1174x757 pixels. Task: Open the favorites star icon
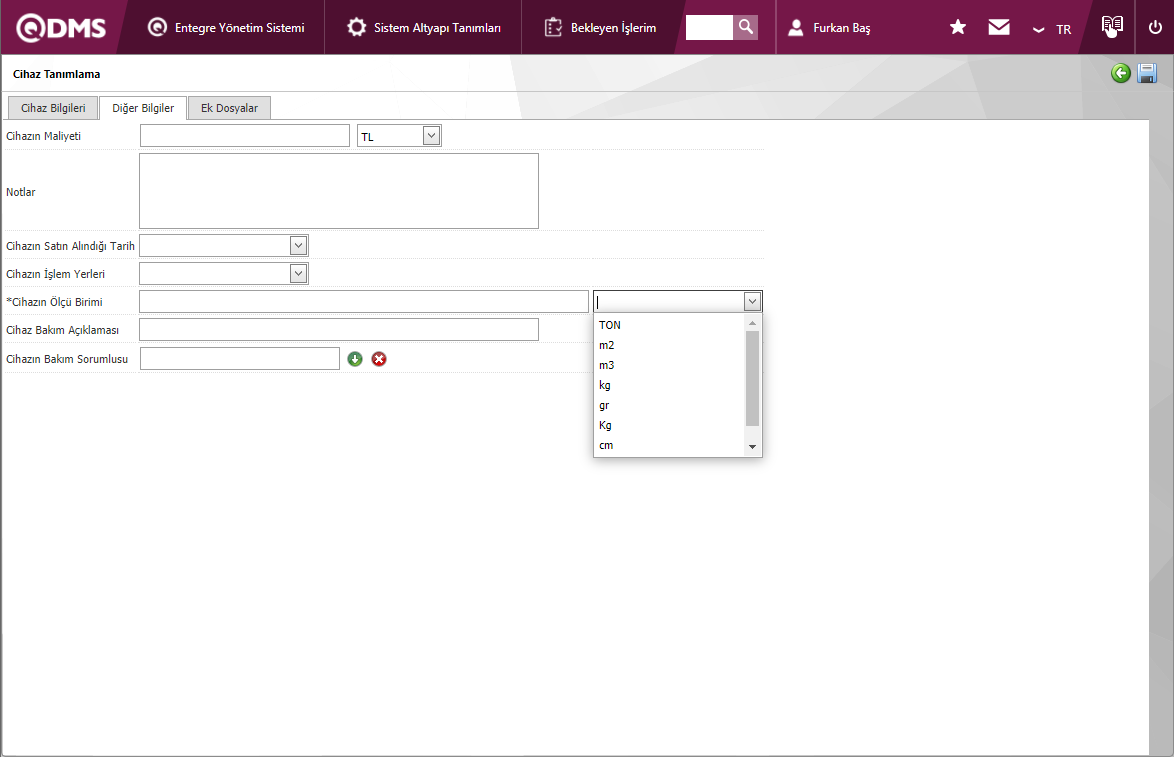[957, 28]
